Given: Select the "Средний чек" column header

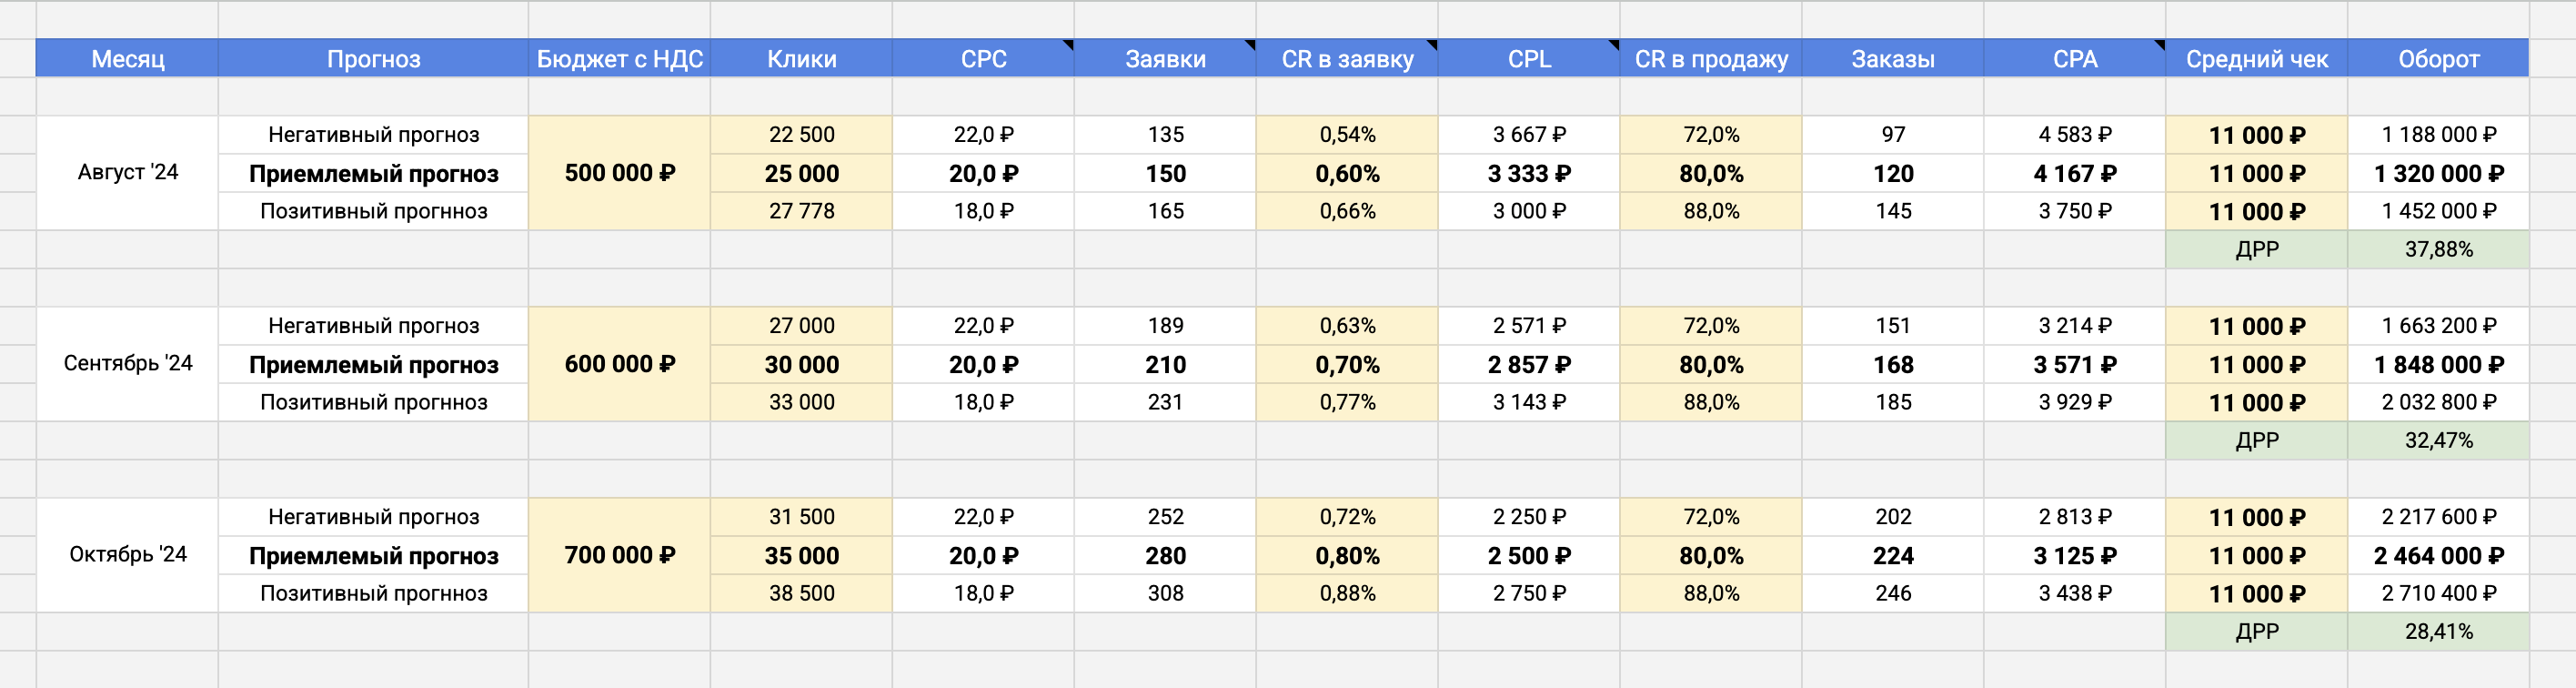Looking at the screenshot, I should (x=2256, y=59).
